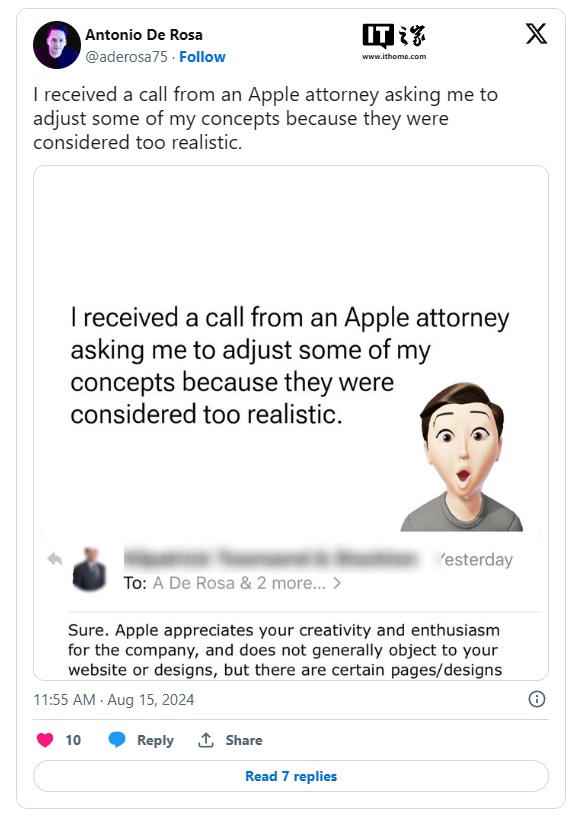Viewport: 574px width, 816px height.
Task: Open Antonio De Rosa's profile avatar
Action: [57, 45]
